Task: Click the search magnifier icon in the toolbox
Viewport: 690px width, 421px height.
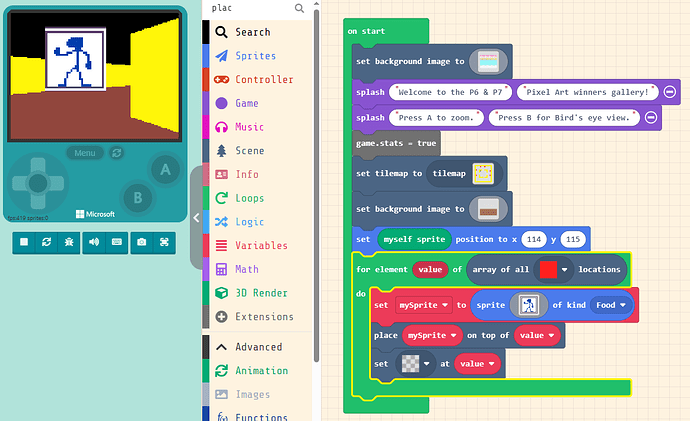Action: click(299, 8)
